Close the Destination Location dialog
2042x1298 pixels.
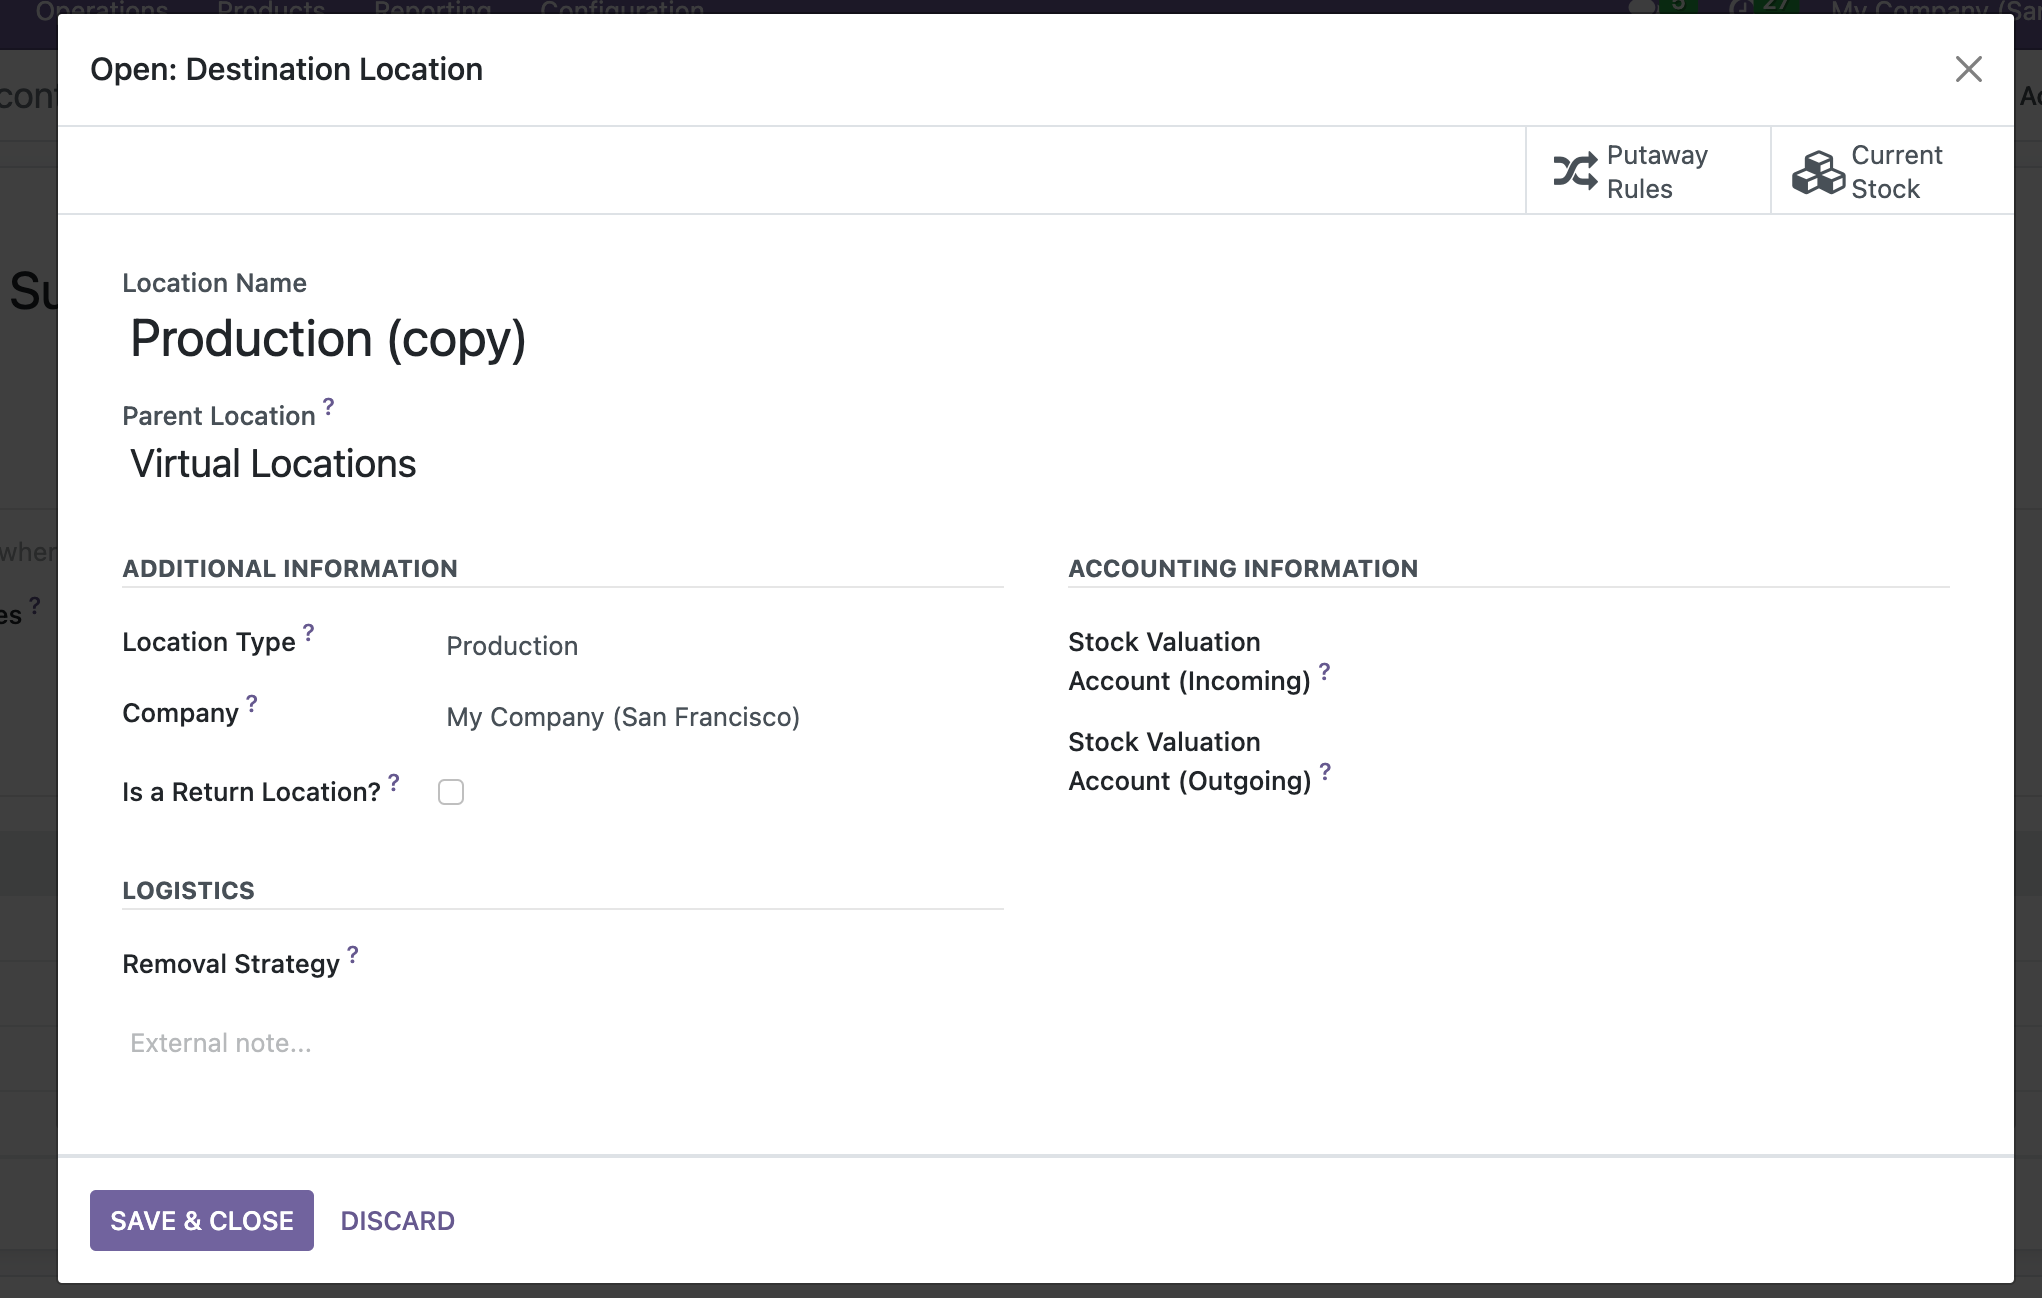point(1968,69)
